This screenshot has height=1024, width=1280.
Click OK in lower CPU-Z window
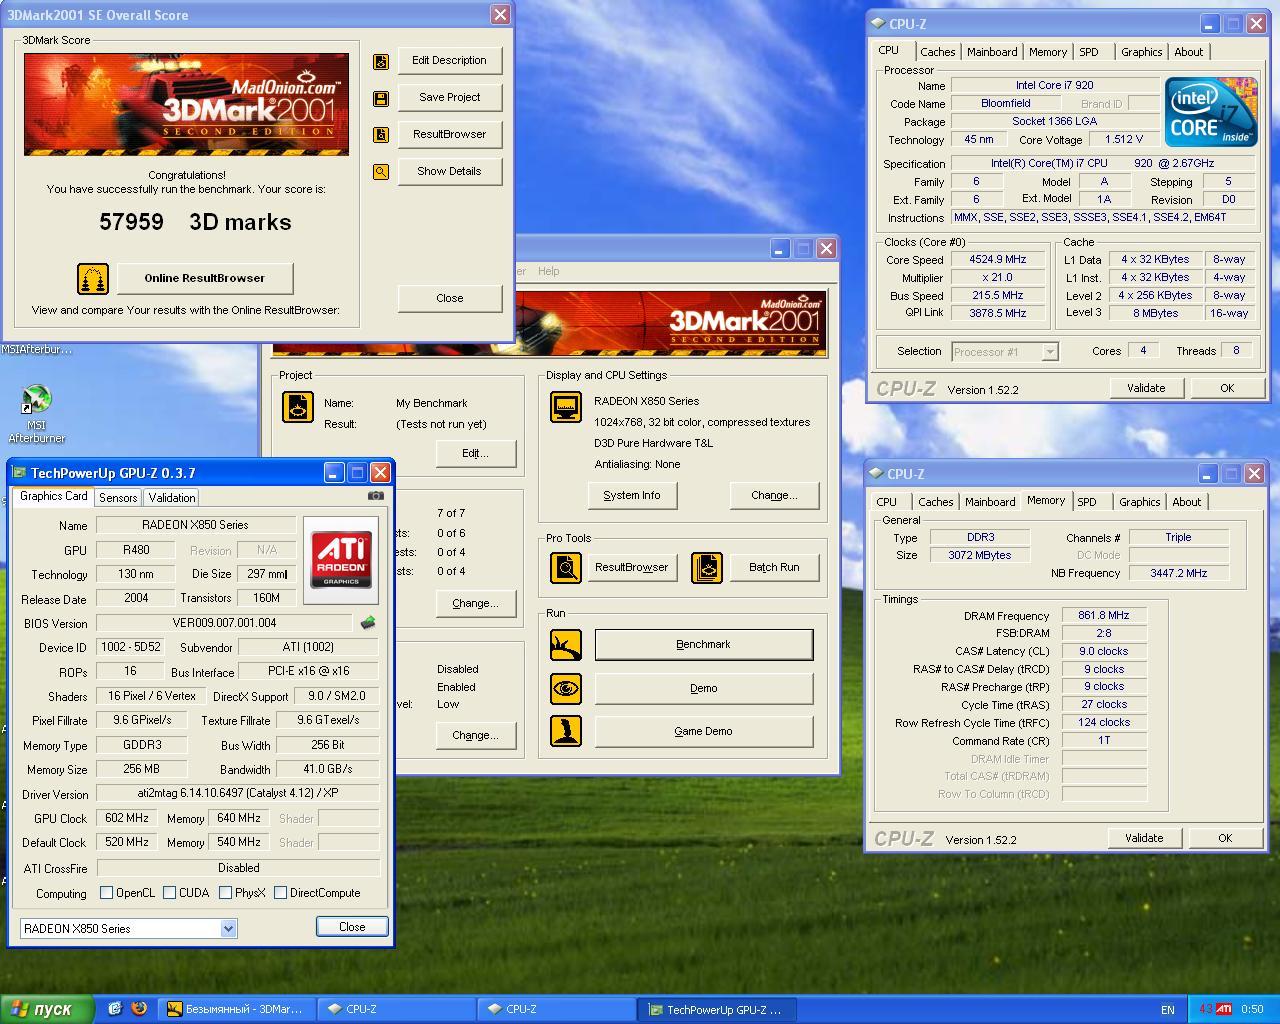(x=1225, y=838)
